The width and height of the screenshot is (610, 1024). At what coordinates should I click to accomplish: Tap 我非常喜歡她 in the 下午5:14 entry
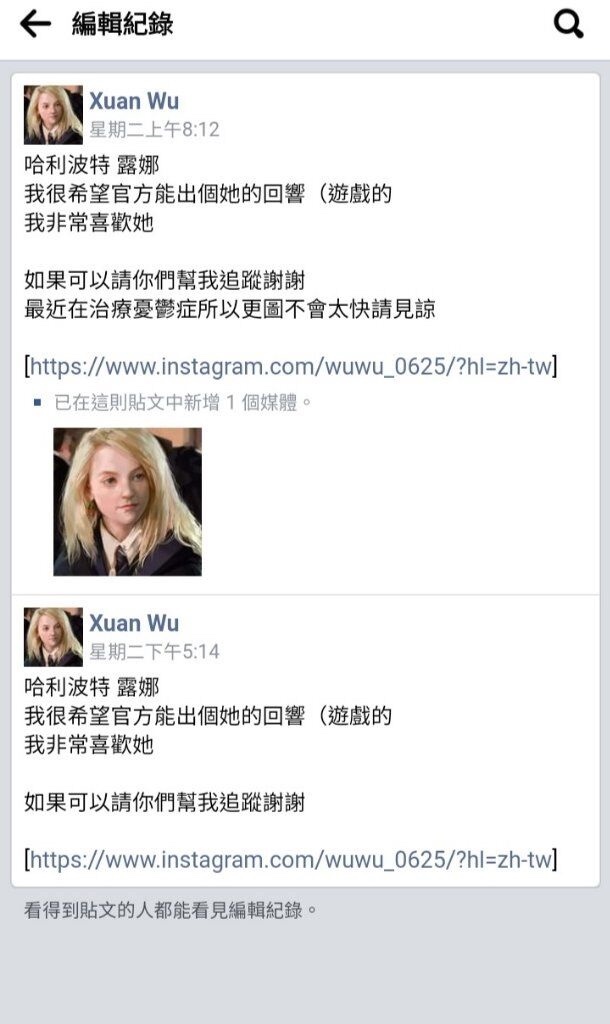point(89,744)
